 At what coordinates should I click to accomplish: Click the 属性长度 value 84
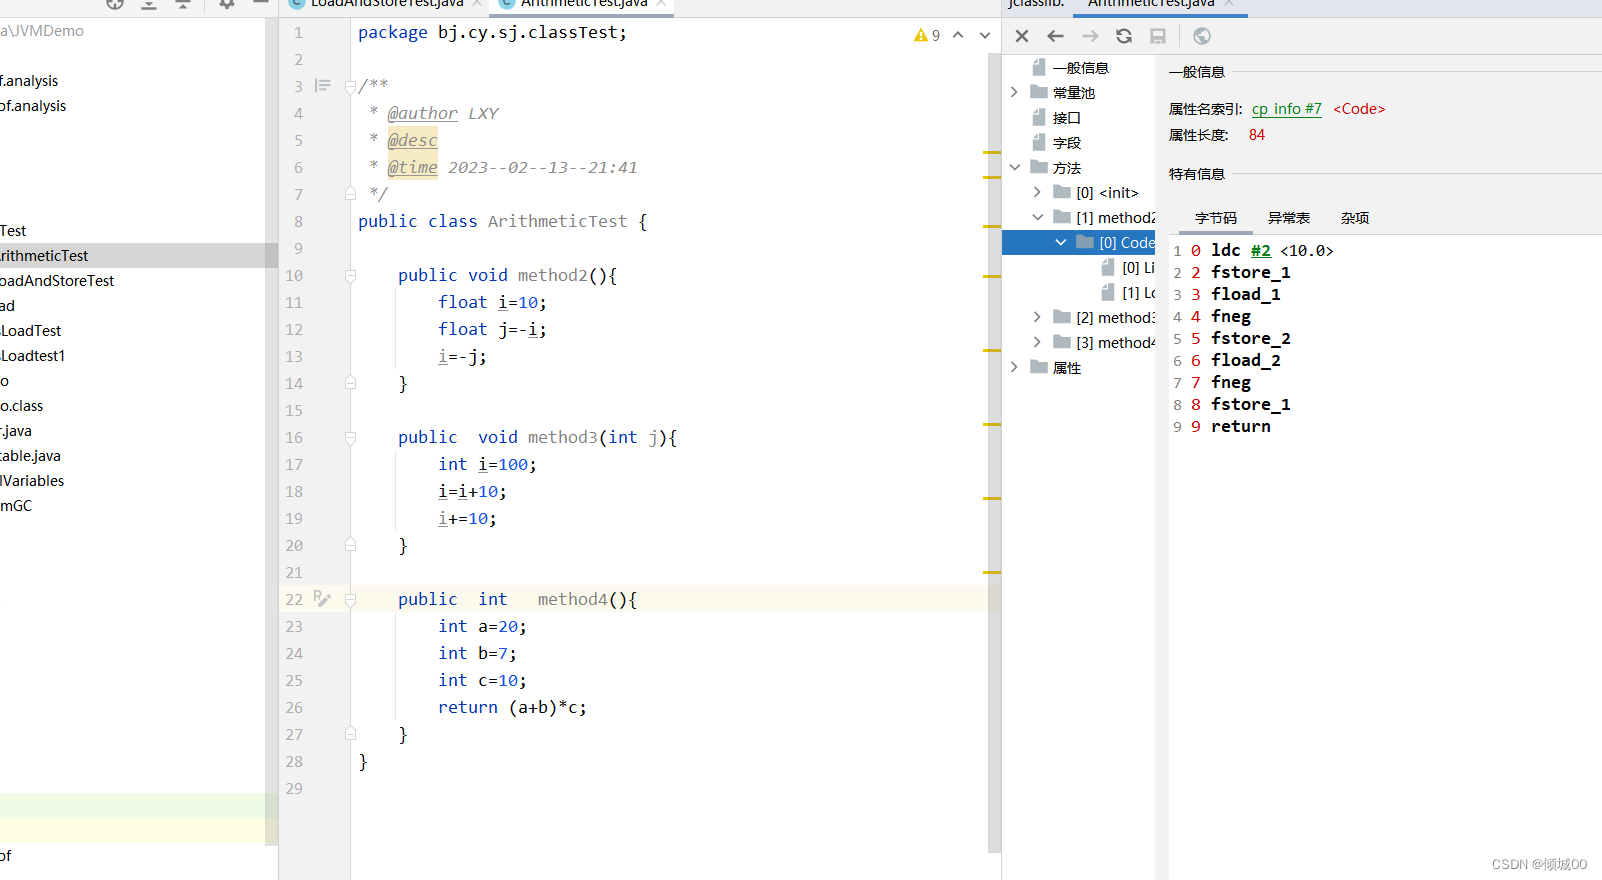tap(1257, 135)
